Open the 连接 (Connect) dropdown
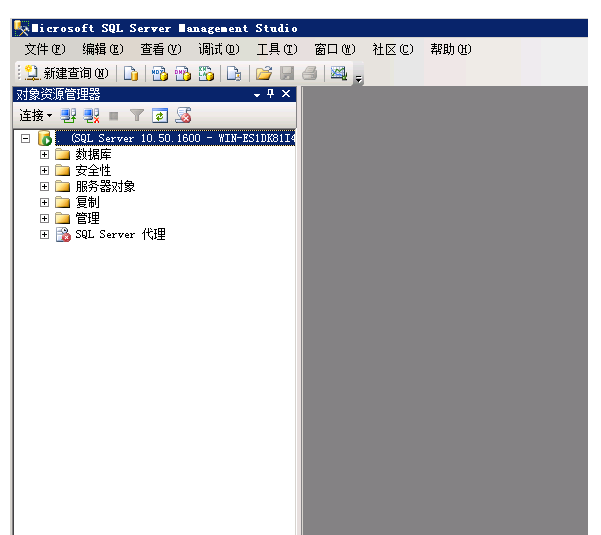 [x=35, y=115]
